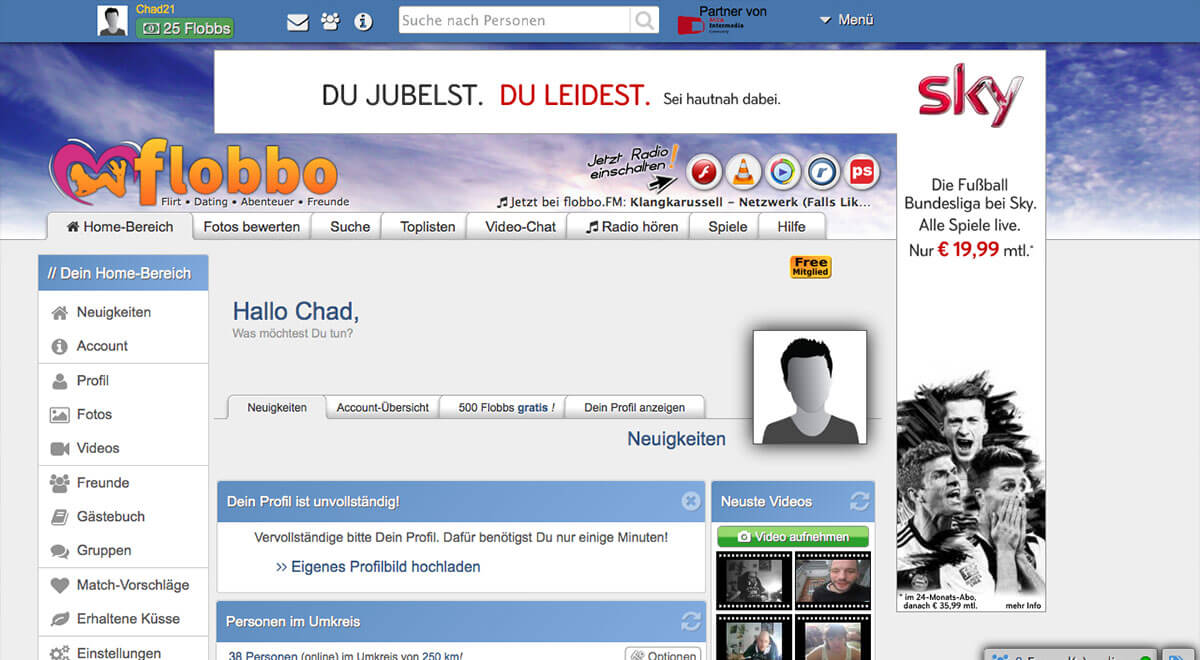The width and height of the screenshot is (1200, 660).
Task: Click the Gästebuch book icon in sidebar
Action: click(x=59, y=517)
